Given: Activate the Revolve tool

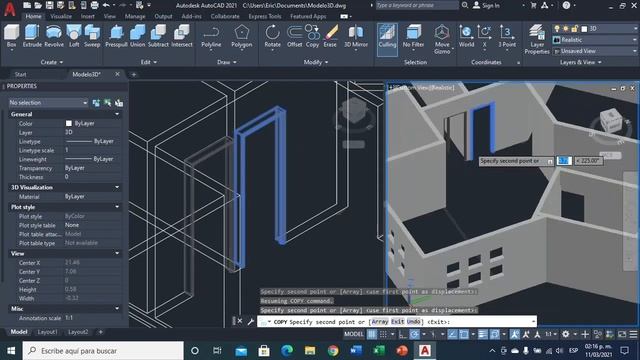Looking at the screenshot, I should (54, 36).
